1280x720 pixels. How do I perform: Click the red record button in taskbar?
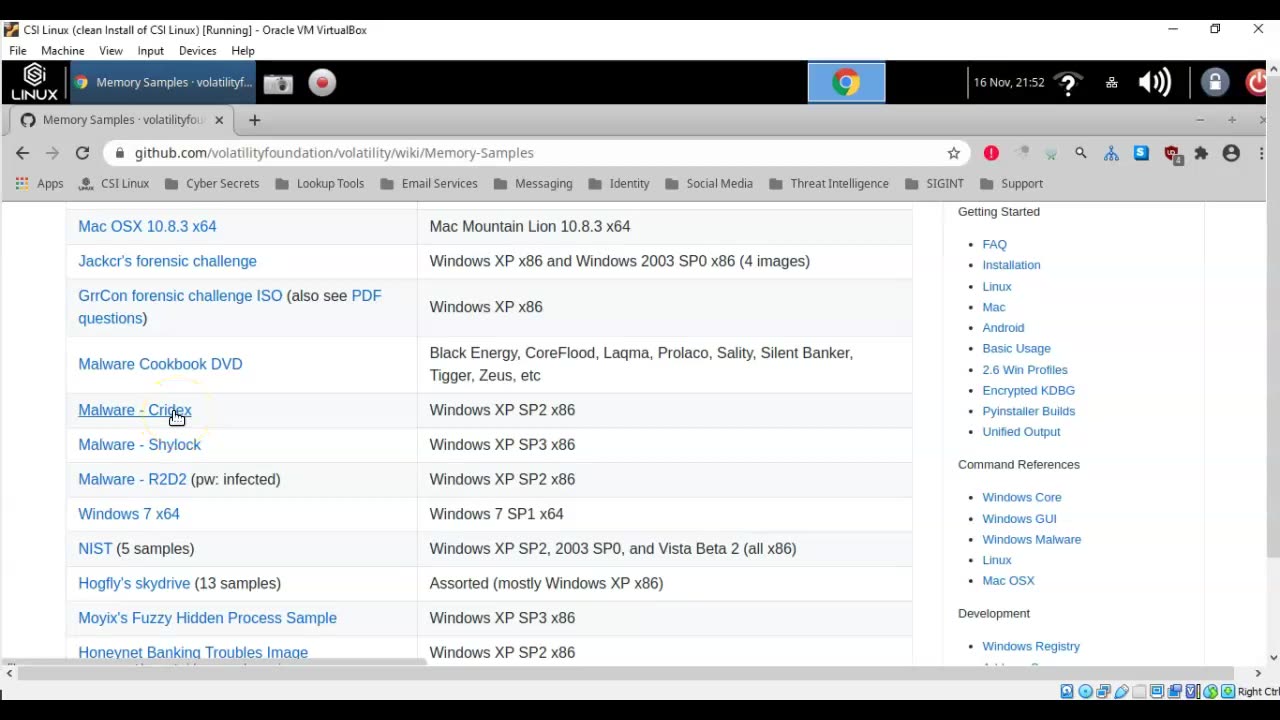[322, 82]
